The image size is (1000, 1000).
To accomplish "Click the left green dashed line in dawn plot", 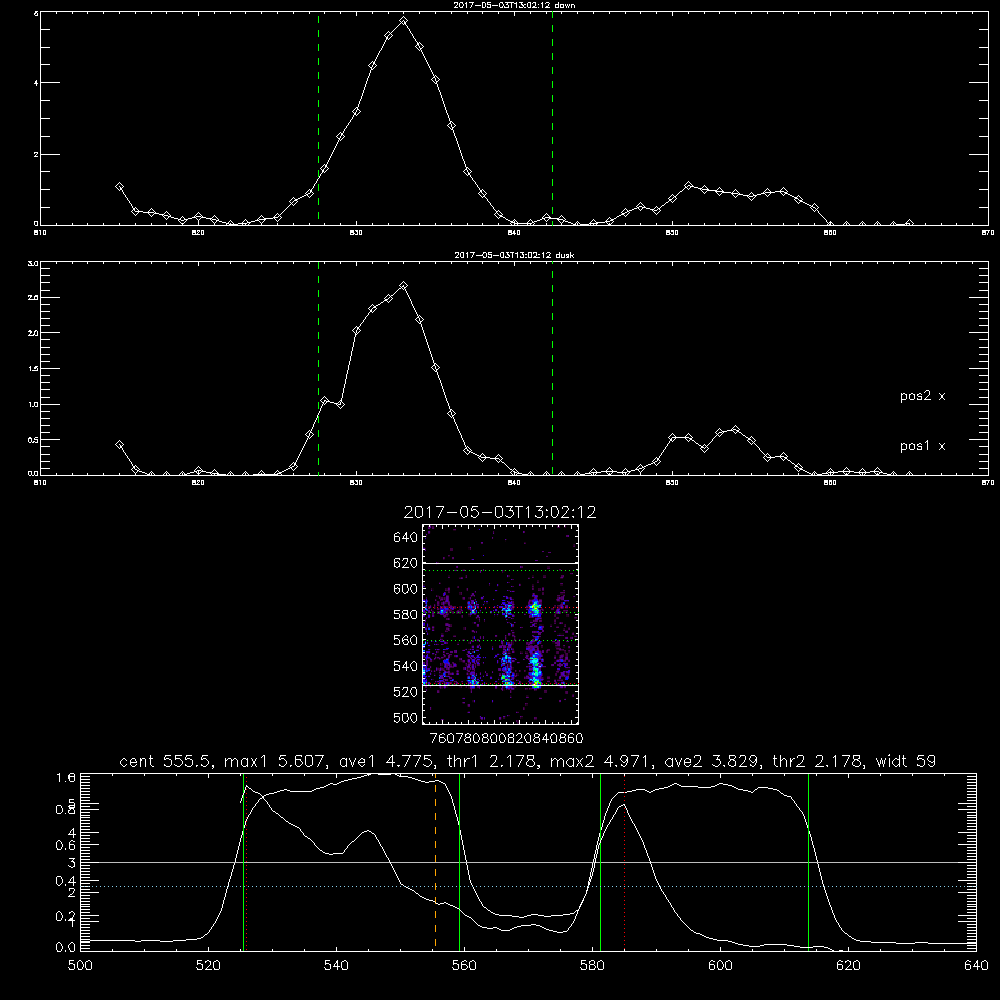I will 318,119.
